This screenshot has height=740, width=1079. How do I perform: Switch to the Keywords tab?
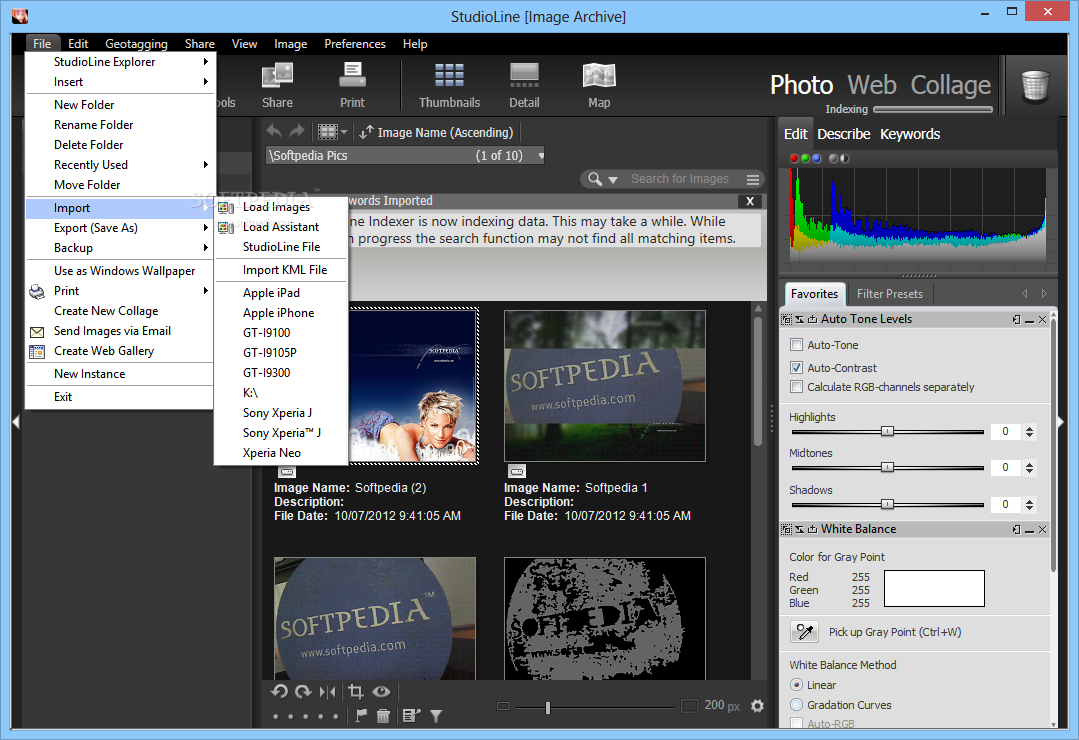(910, 134)
